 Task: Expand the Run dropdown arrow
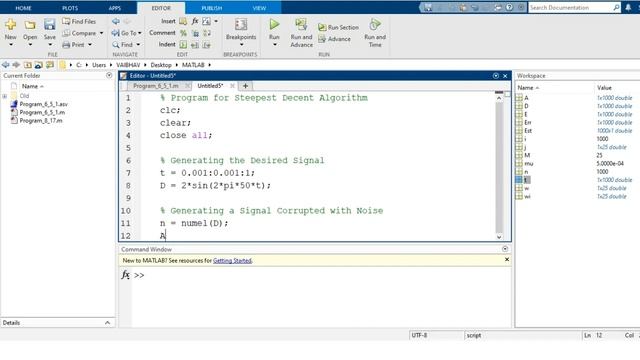274,44
